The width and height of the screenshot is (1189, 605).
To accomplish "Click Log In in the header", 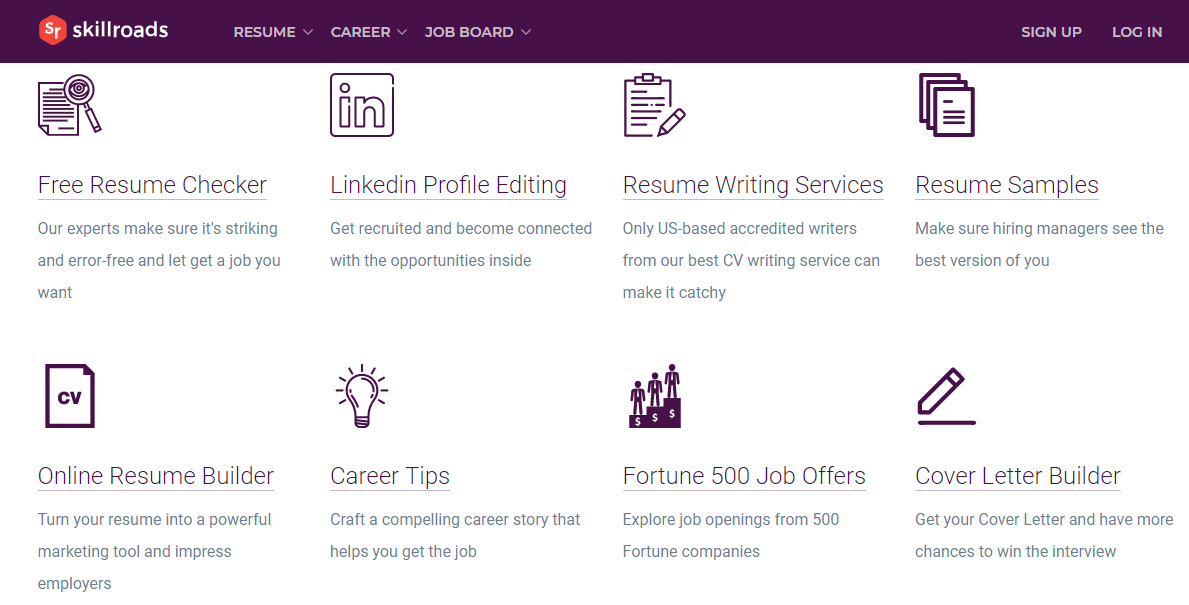I will pos(1137,32).
